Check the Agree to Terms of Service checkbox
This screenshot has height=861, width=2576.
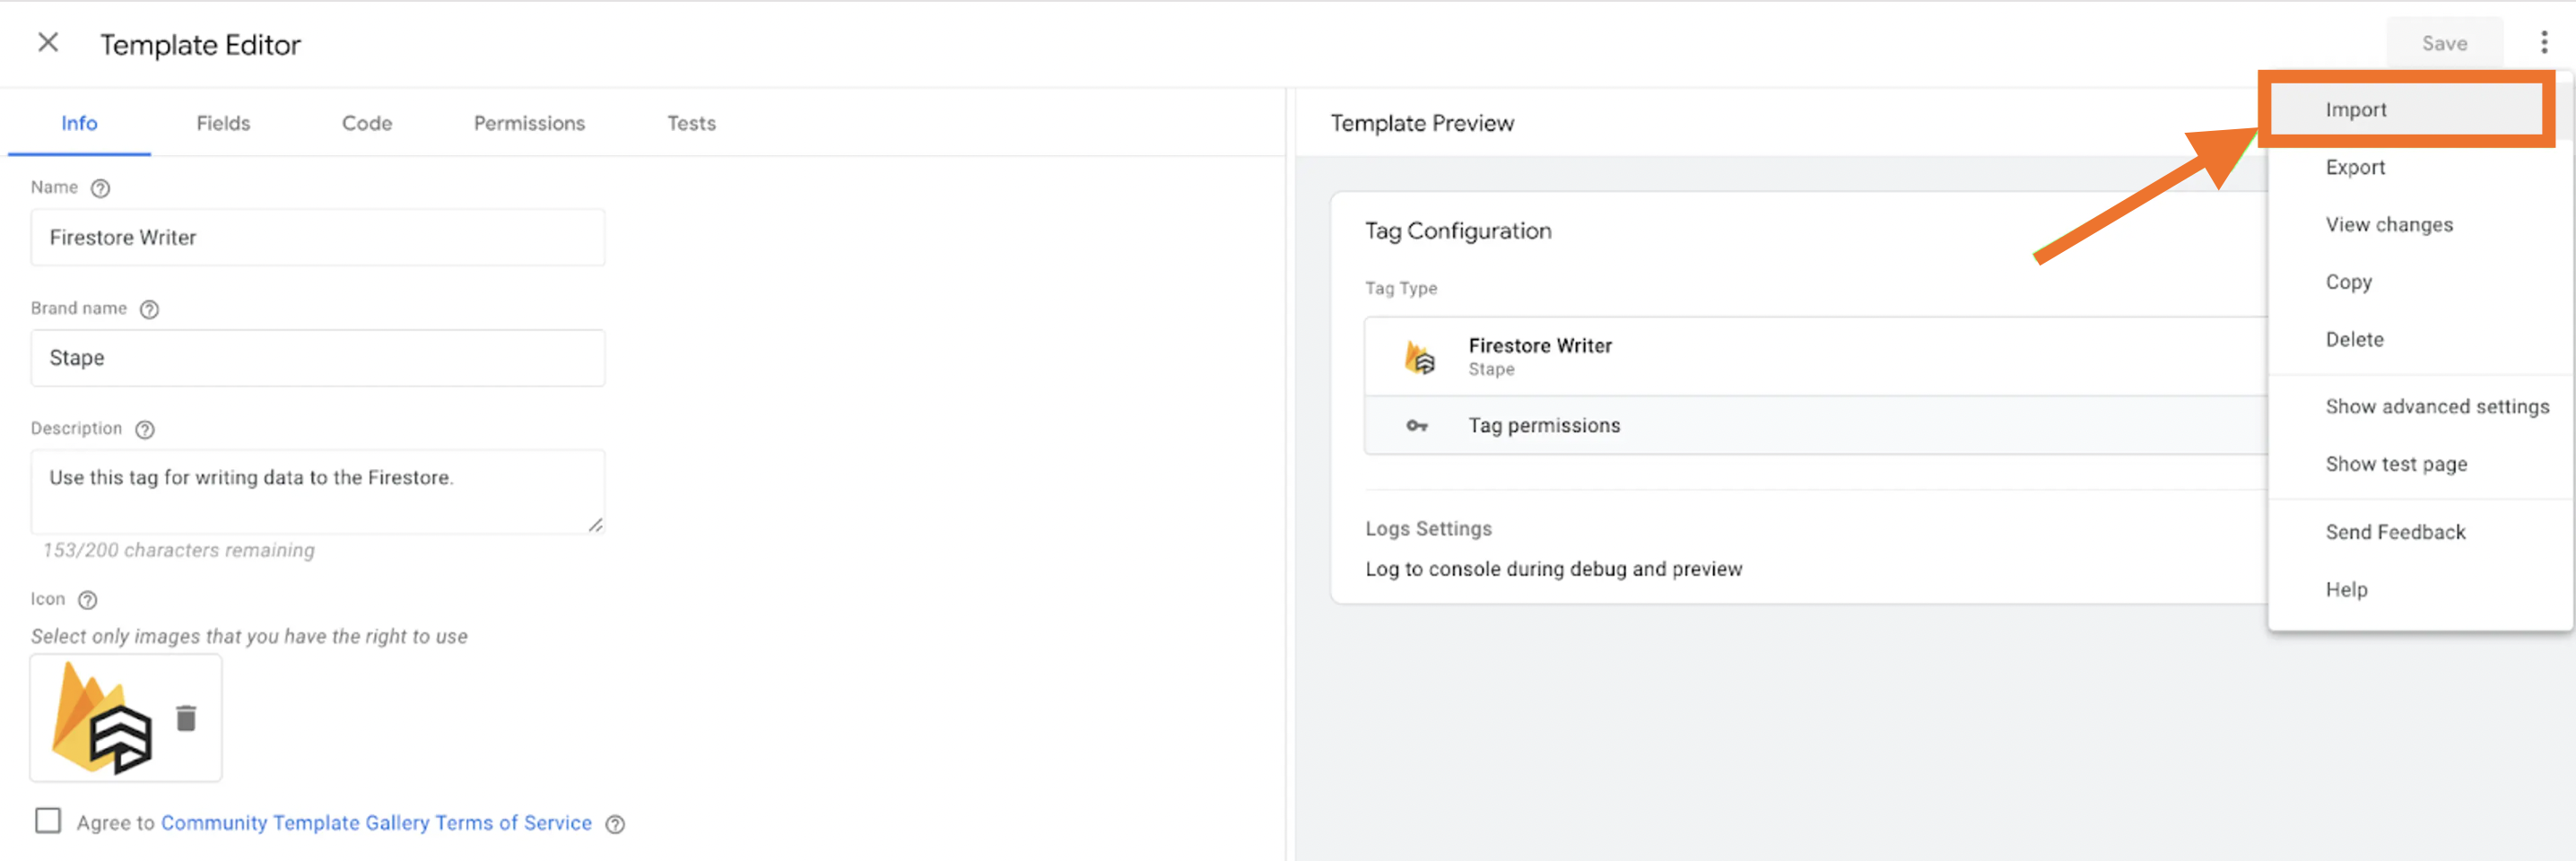48,821
